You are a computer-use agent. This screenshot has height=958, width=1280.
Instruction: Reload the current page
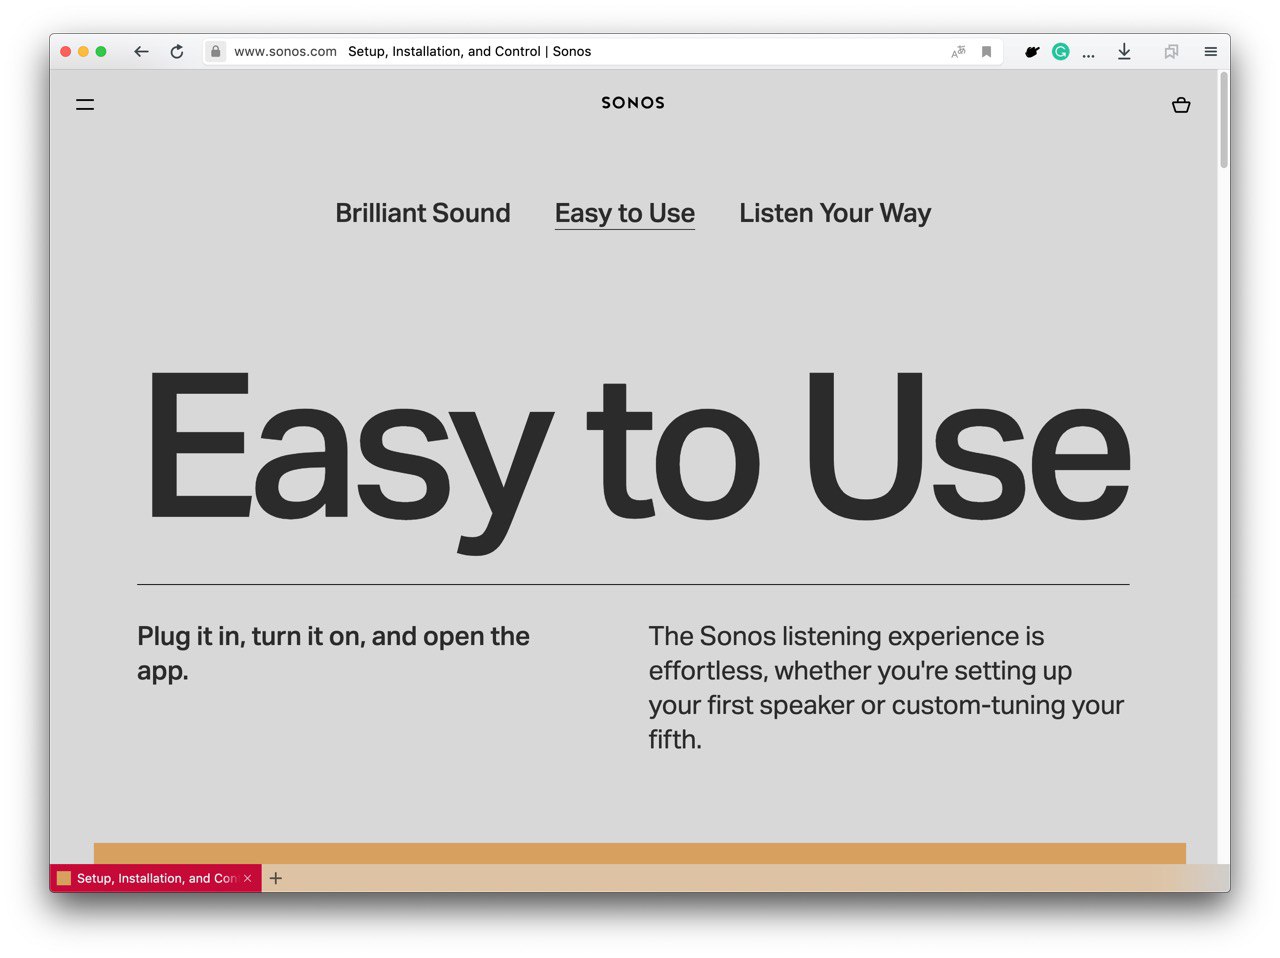click(x=177, y=51)
